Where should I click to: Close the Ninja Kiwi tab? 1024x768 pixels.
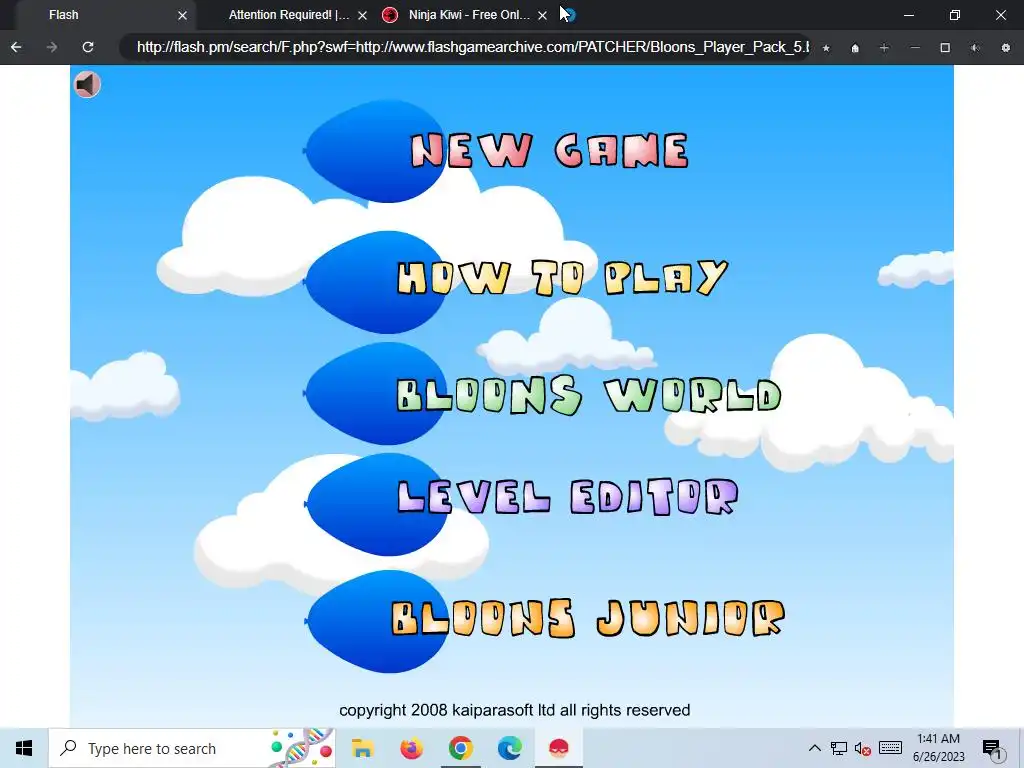[542, 15]
